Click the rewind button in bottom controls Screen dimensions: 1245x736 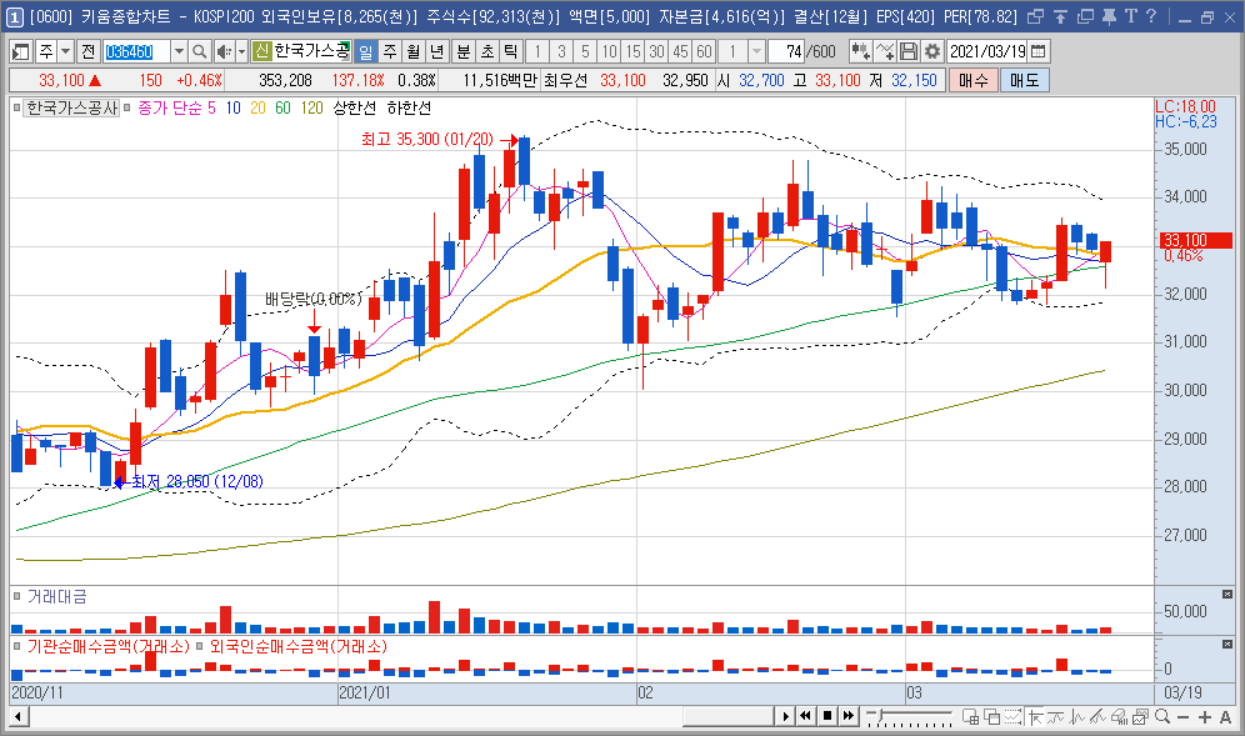click(x=805, y=716)
